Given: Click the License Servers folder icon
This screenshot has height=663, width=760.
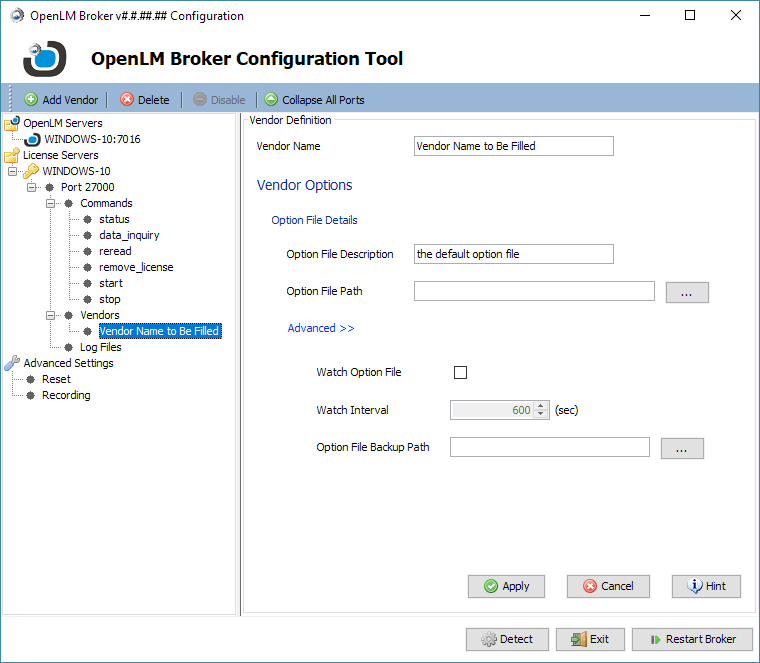Looking at the screenshot, I should [x=12, y=155].
